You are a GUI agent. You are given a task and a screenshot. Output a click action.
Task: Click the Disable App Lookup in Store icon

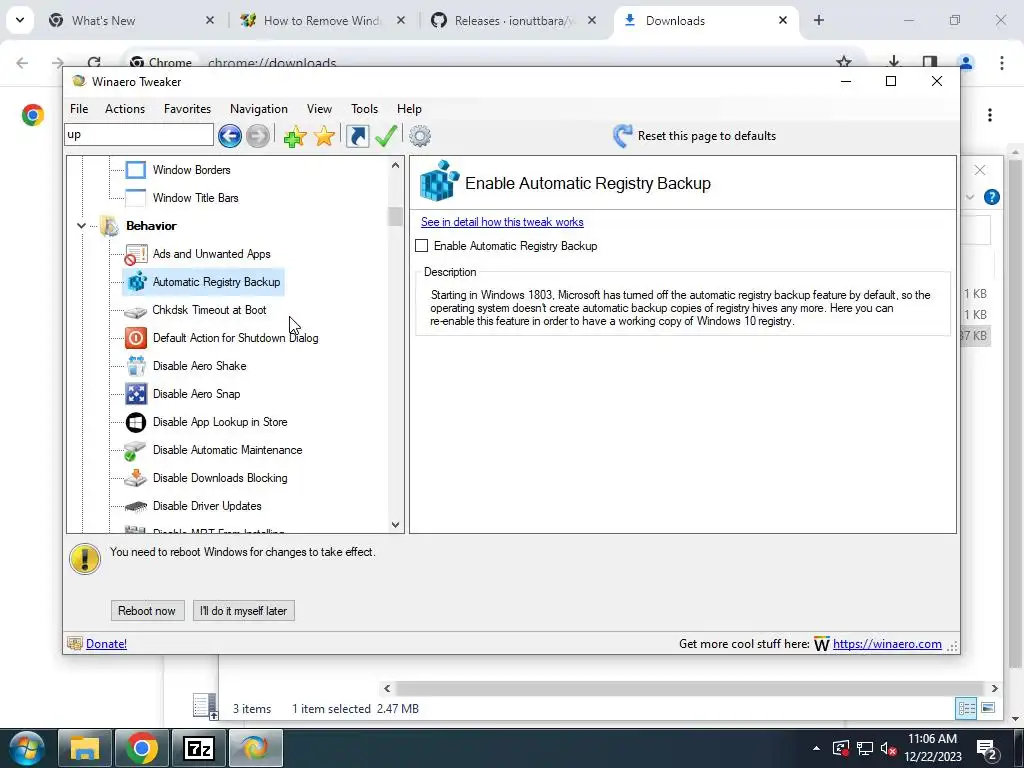pos(136,422)
